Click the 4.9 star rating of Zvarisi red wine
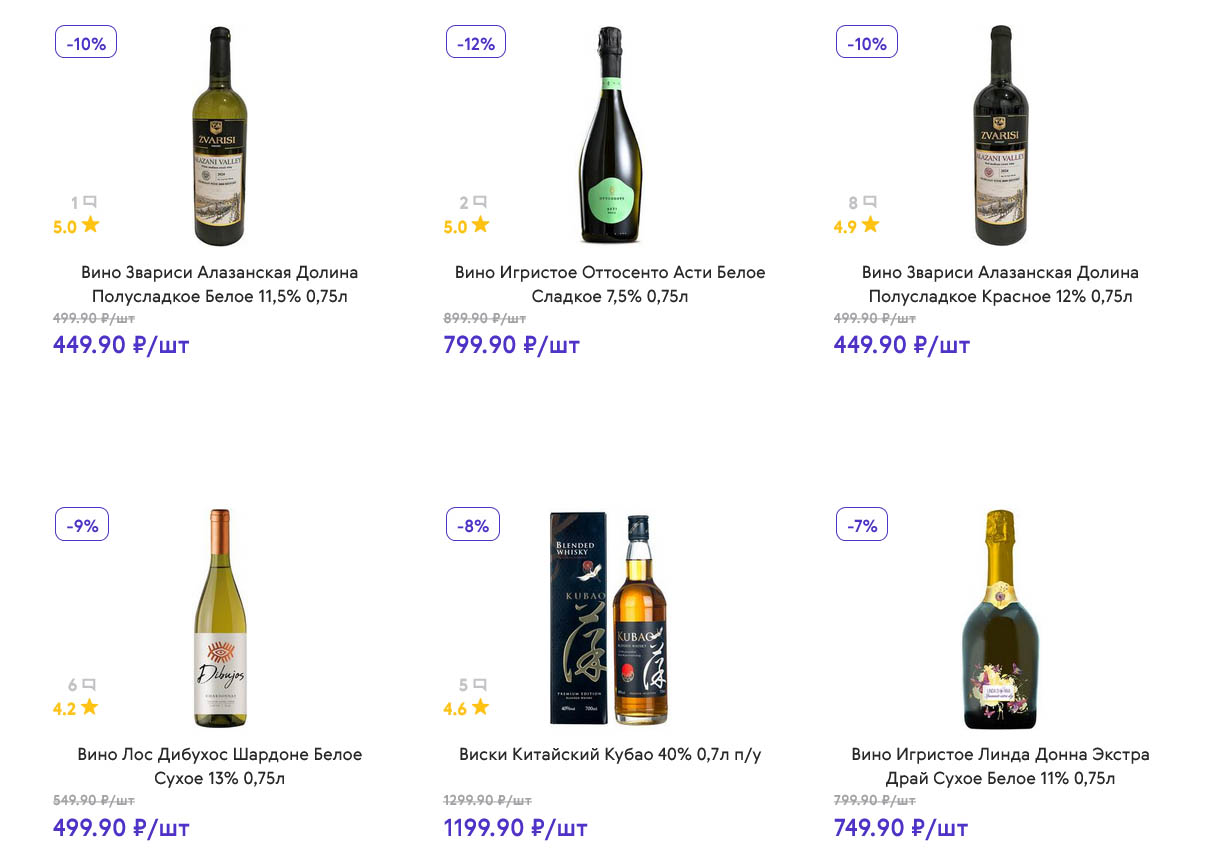The height and width of the screenshot is (867, 1209). coord(856,226)
